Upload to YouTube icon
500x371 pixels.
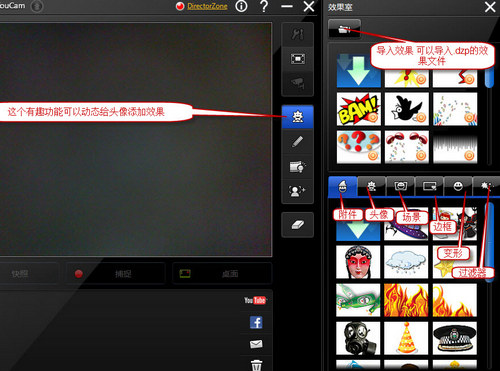tap(255, 300)
